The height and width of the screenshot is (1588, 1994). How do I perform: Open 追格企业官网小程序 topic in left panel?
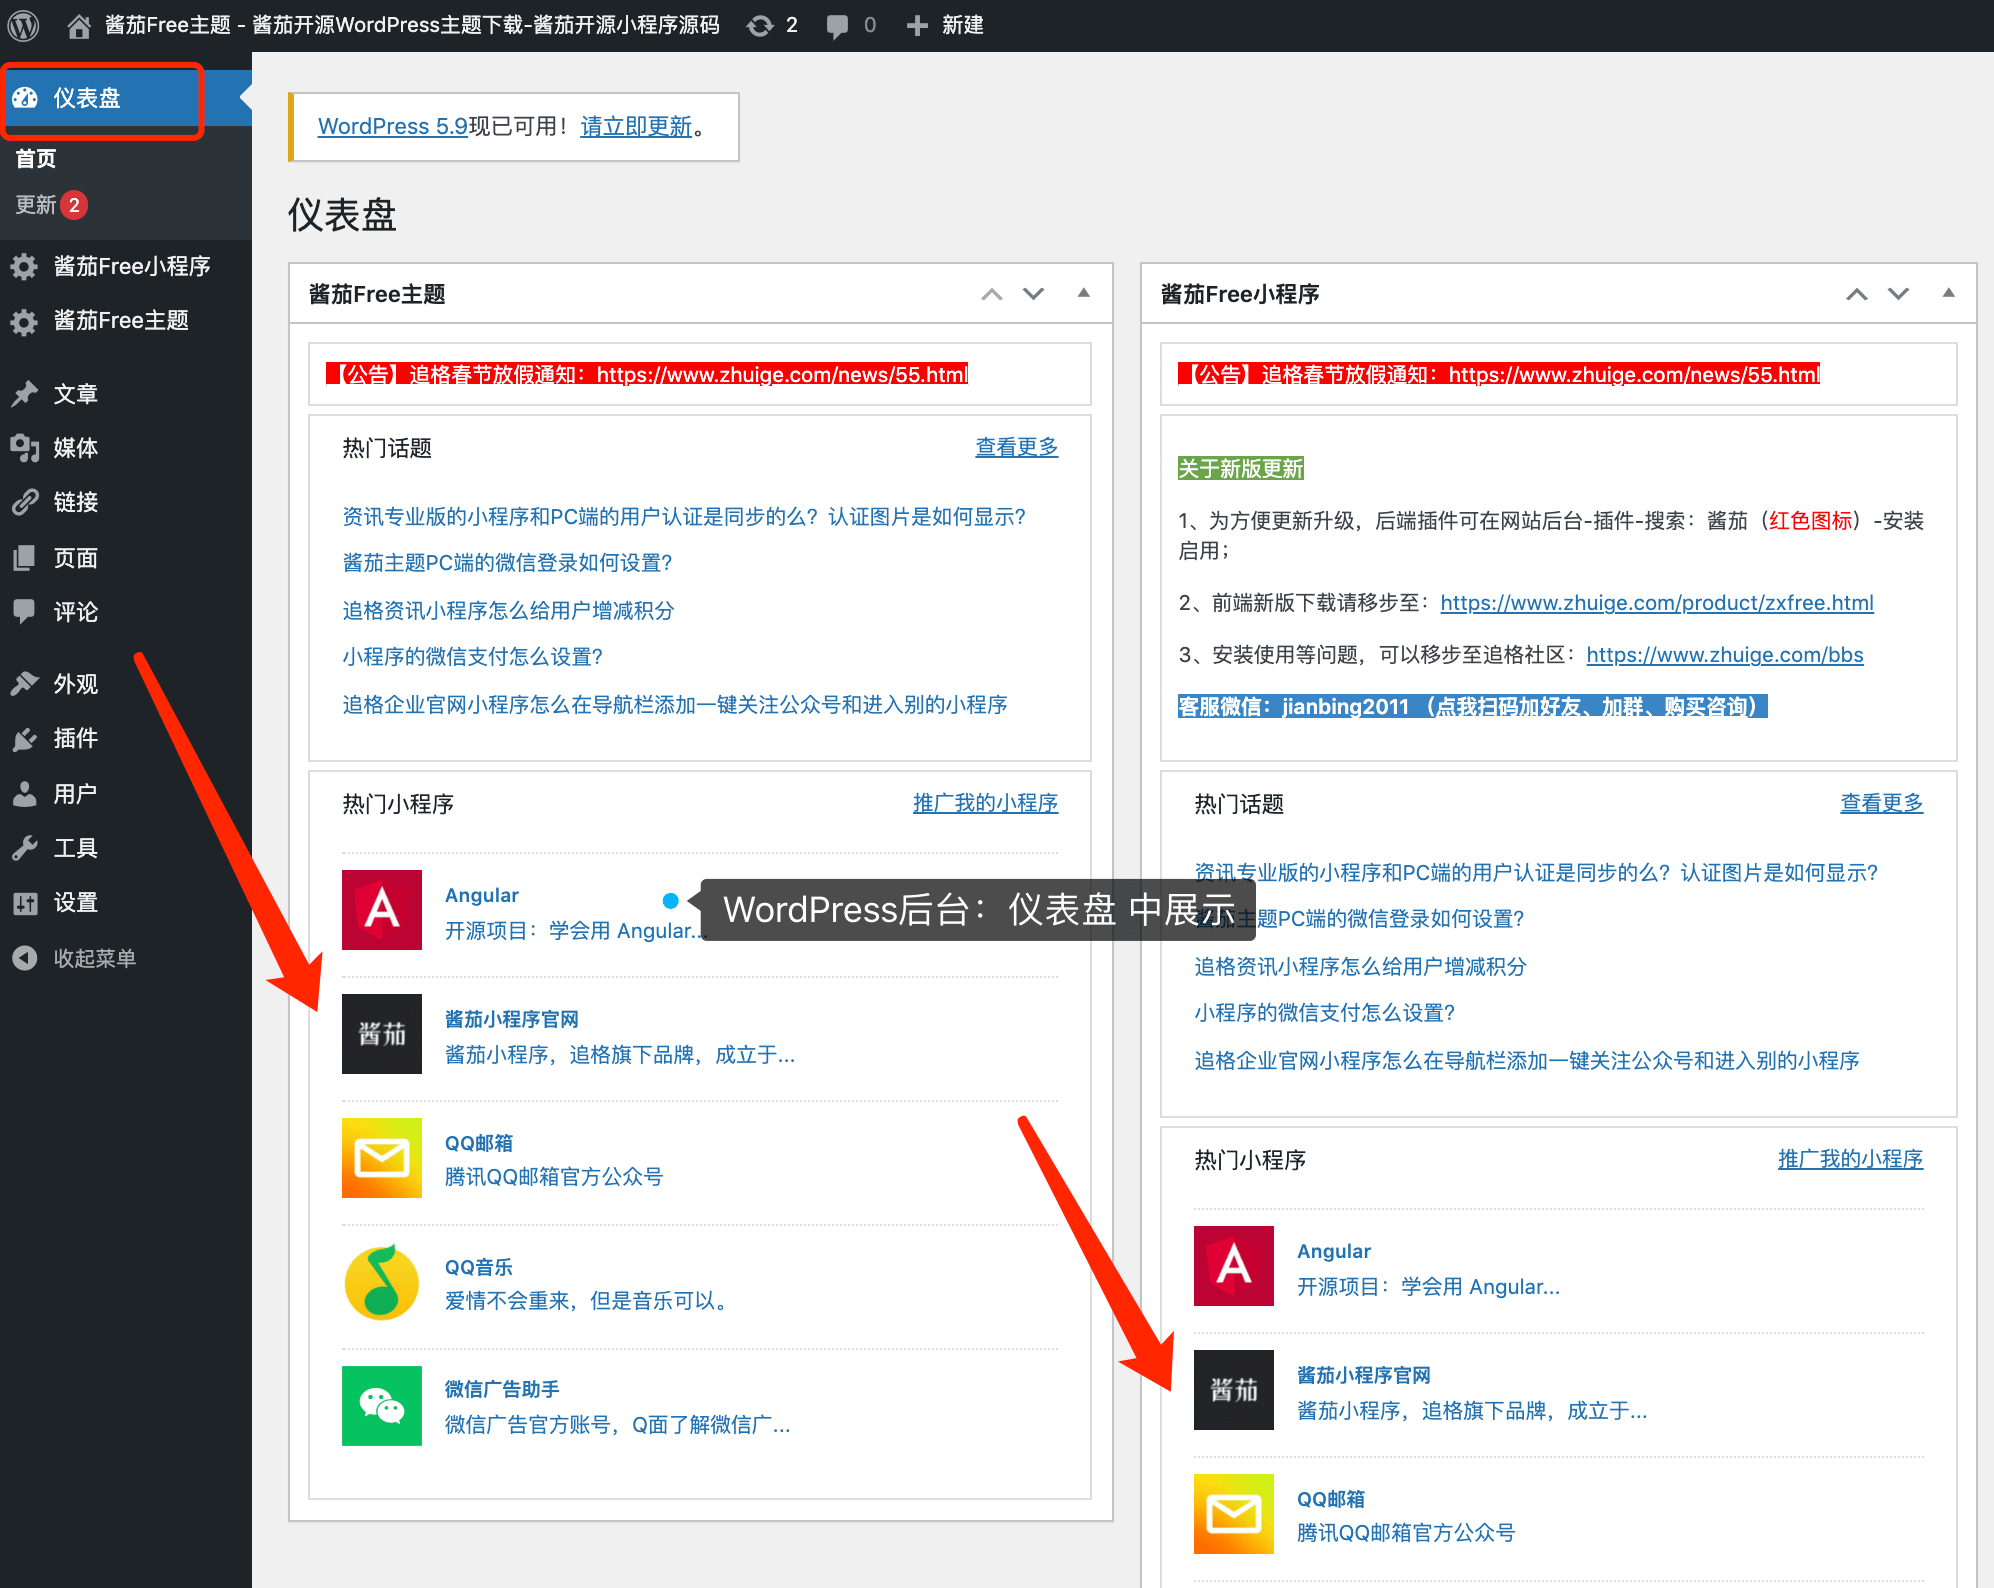[675, 705]
